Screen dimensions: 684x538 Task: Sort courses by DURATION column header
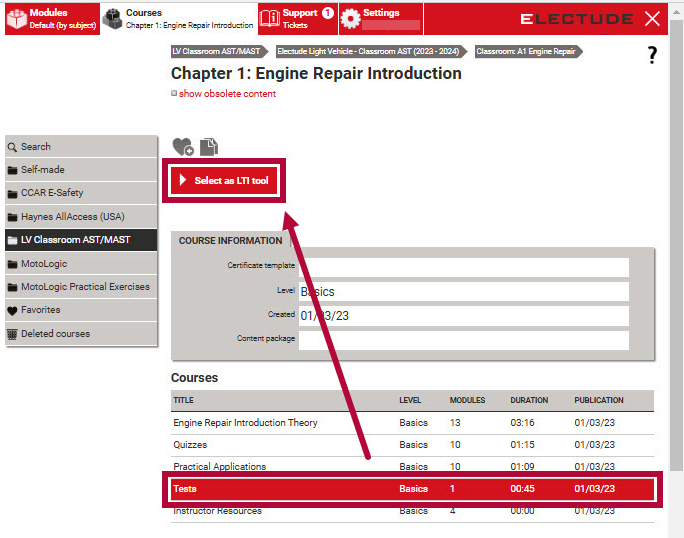coord(529,400)
